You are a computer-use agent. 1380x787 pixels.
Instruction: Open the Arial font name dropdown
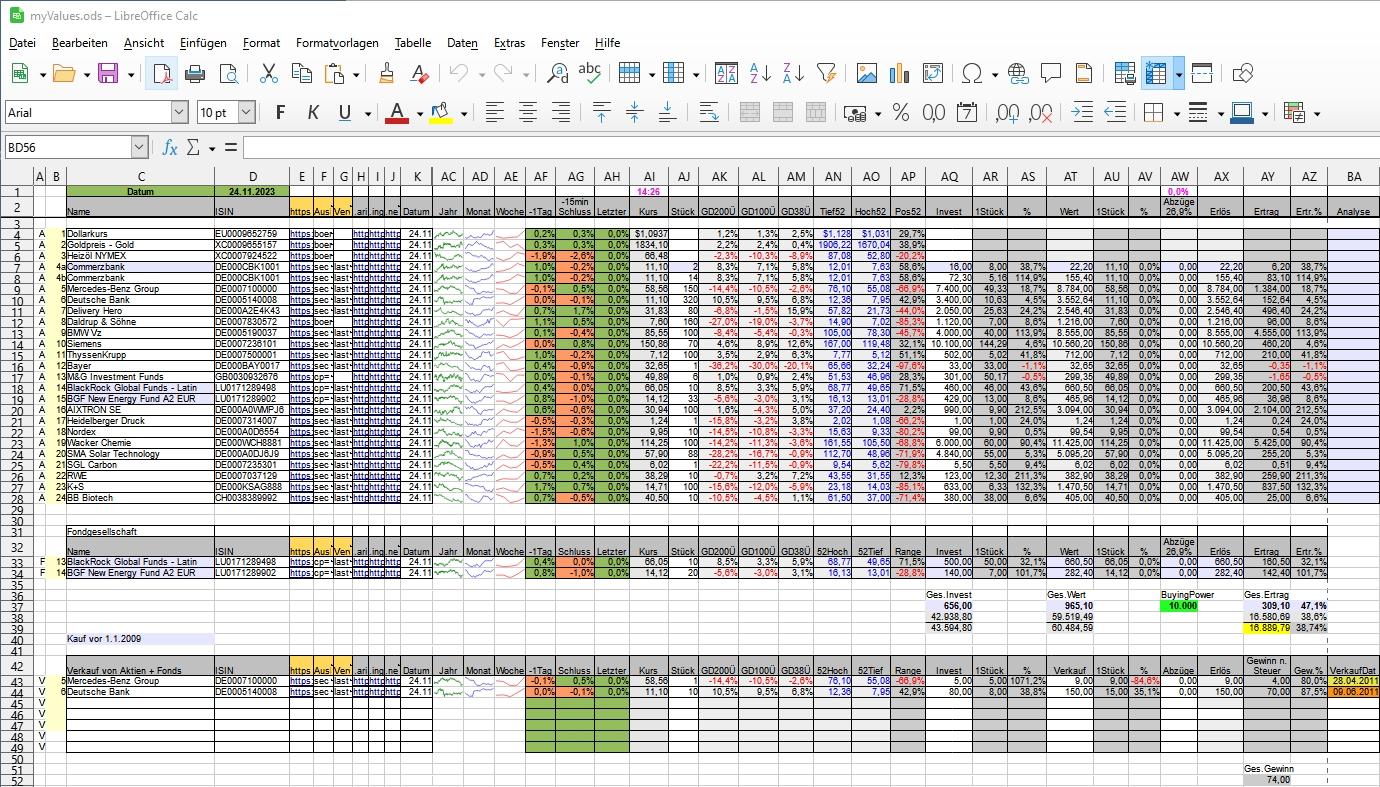coord(179,113)
